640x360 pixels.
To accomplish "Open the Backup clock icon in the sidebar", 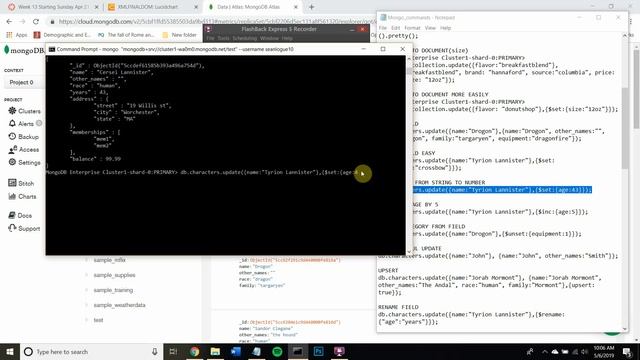I will pos(12,136).
